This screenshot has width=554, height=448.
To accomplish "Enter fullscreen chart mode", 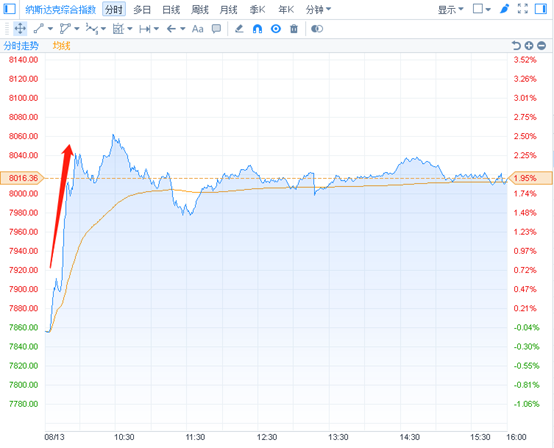I will [x=523, y=9].
